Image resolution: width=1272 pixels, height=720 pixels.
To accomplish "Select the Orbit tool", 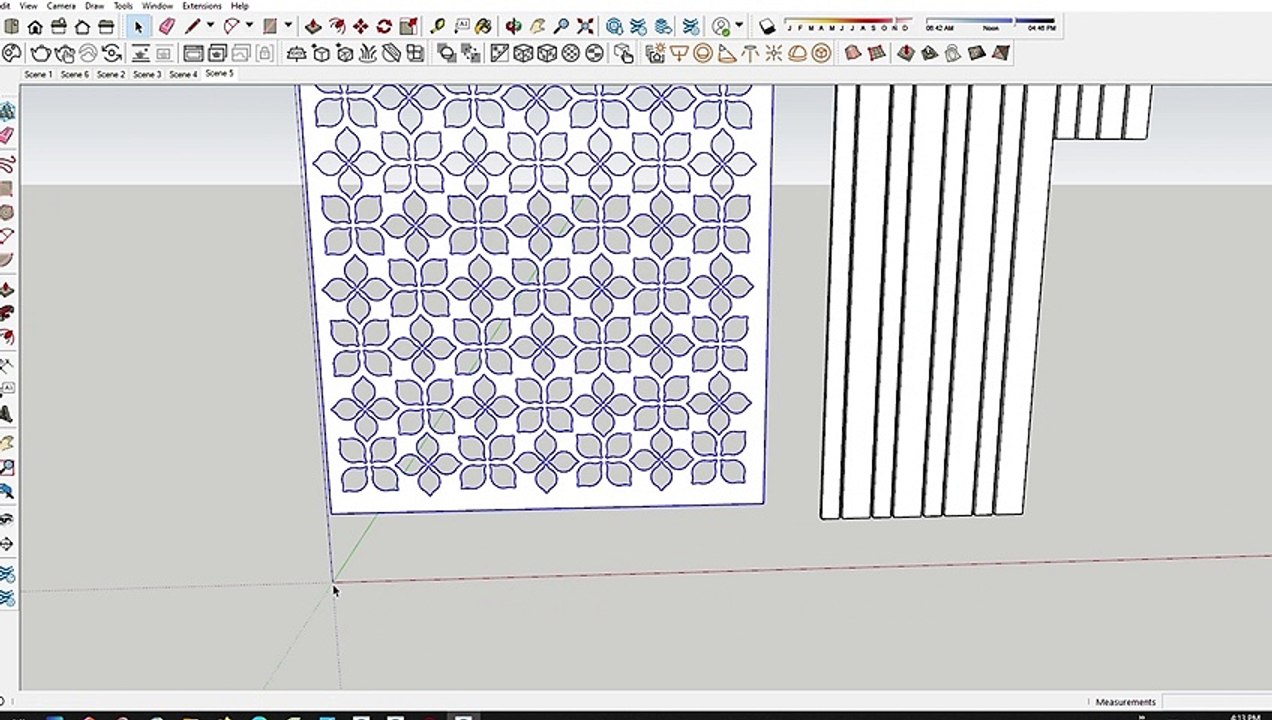I will pyautogui.click(x=512, y=27).
